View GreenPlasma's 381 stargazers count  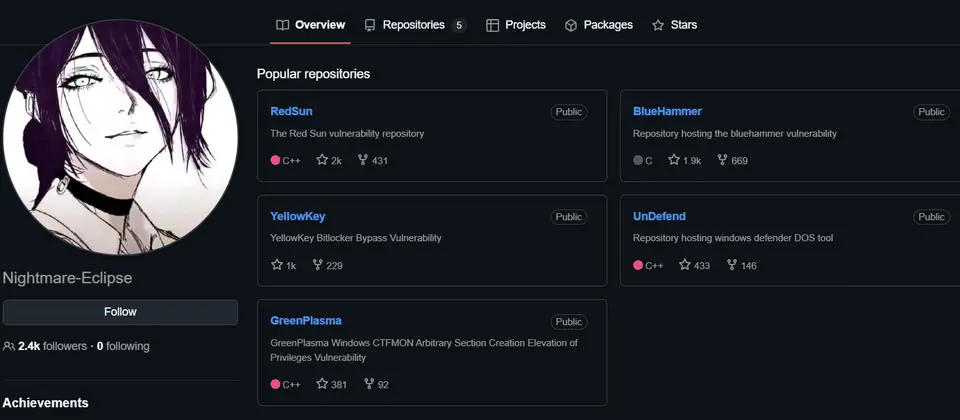pos(339,385)
